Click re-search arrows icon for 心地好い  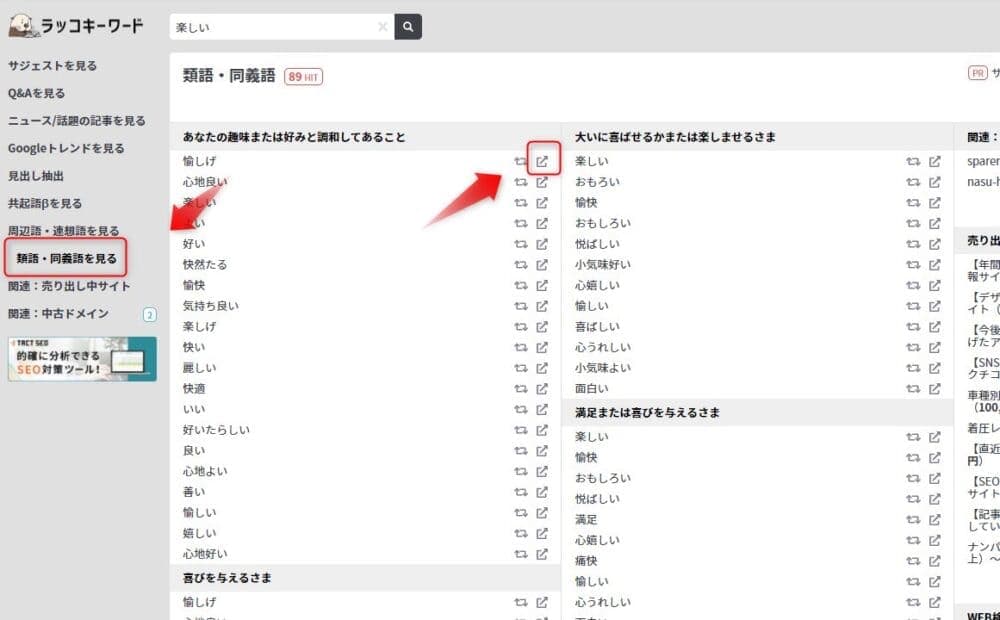[x=521, y=554]
